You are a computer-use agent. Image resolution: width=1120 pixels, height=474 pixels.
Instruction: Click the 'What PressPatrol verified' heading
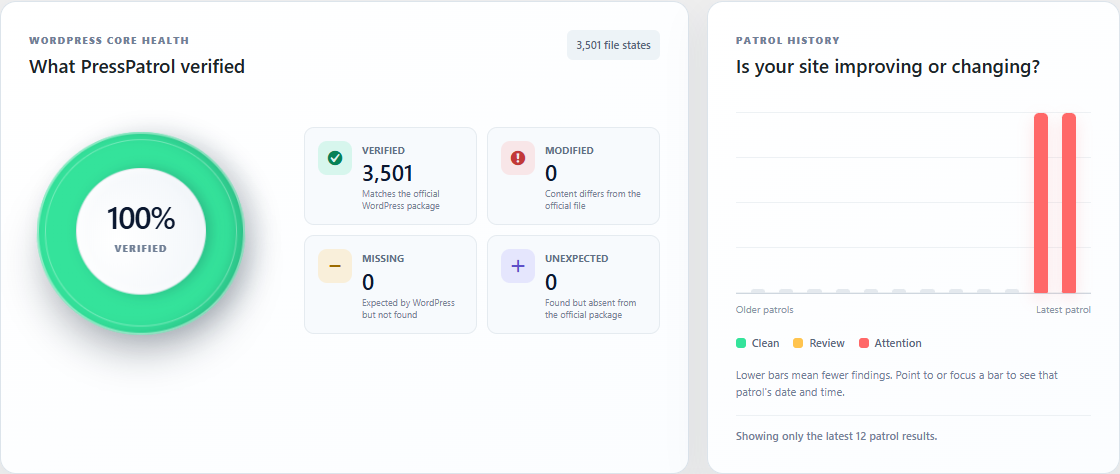click(137, 66)
